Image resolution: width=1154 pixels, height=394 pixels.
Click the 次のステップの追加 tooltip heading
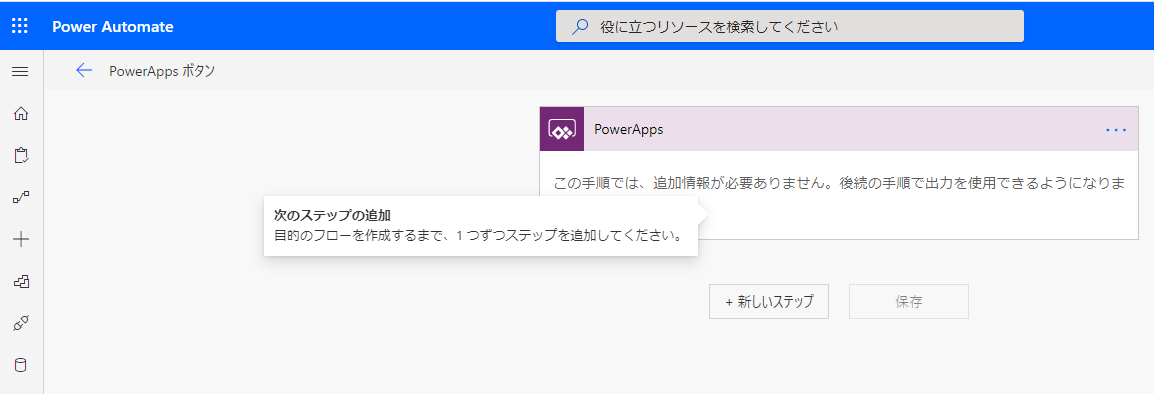point(332,216)
